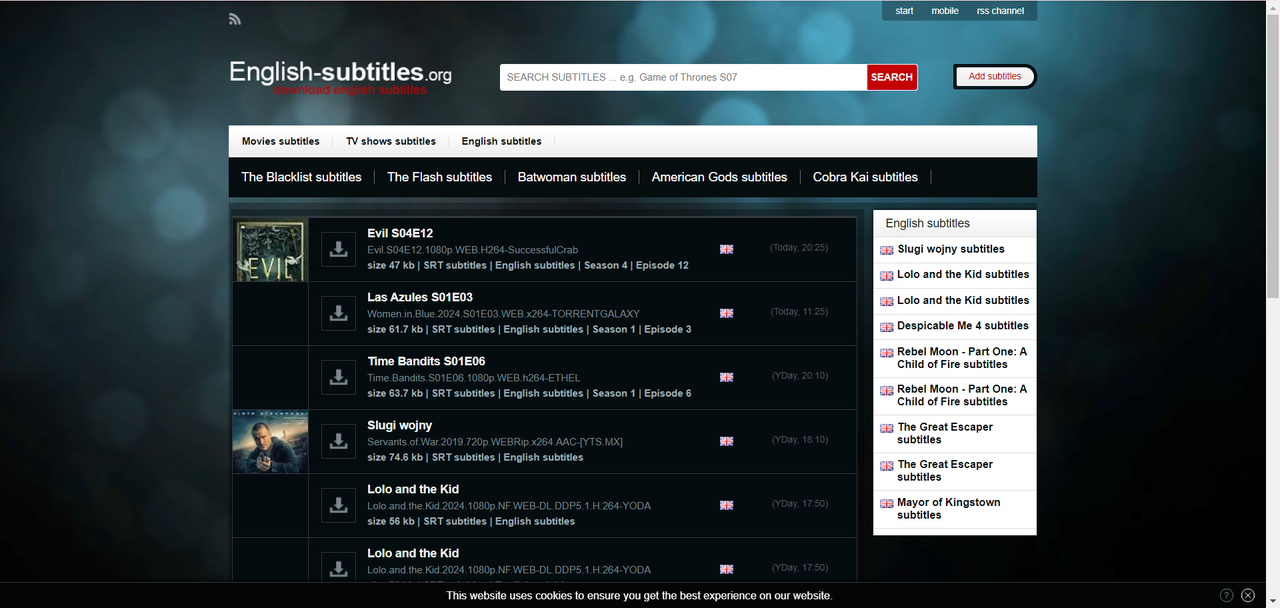This screenshot has height=608, width=1280.
Task: Click Women.in.Blue.2024.S01E03 release name text
Action: coord(503,314)
